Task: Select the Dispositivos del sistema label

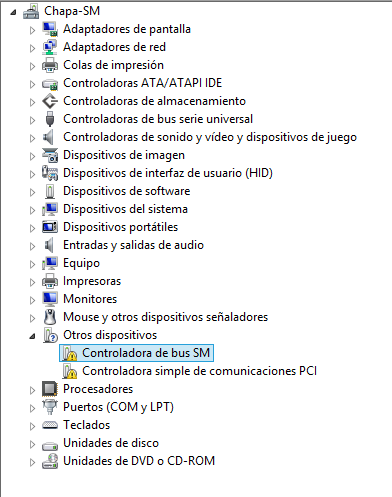Action: (x=125, y=209)
